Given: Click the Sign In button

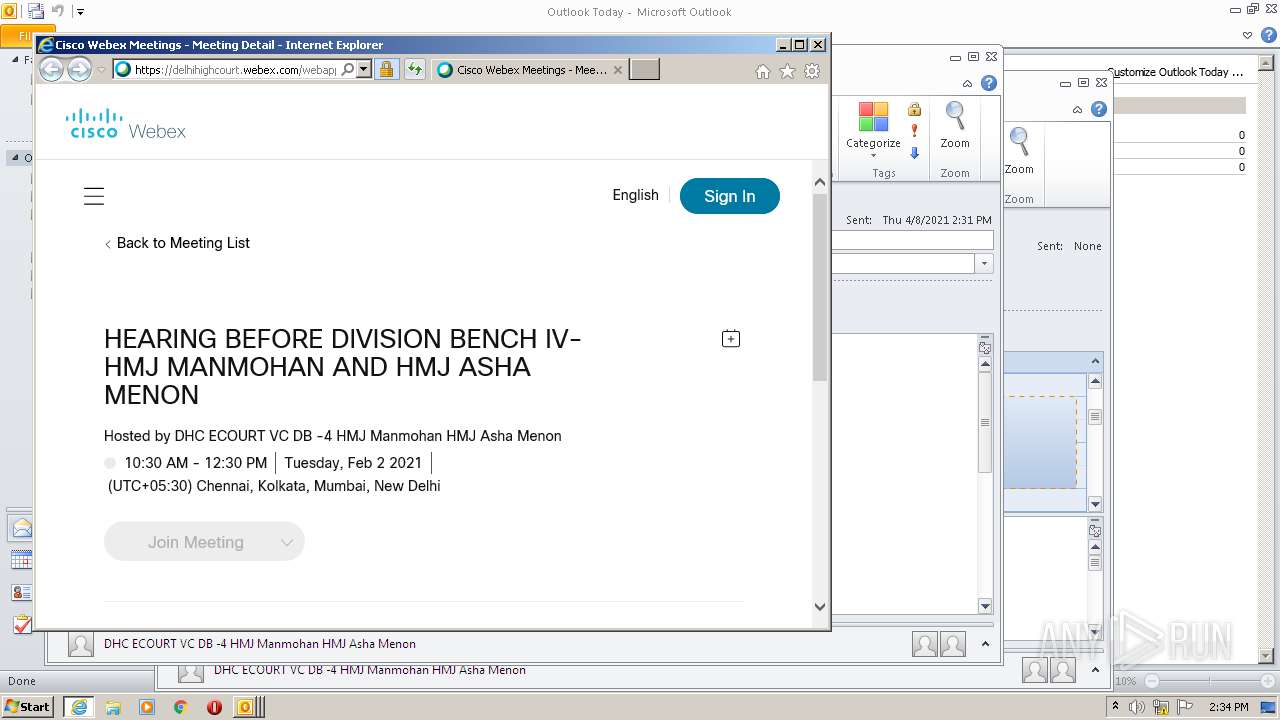Looking at the screenshot, I should coord(729,196).
